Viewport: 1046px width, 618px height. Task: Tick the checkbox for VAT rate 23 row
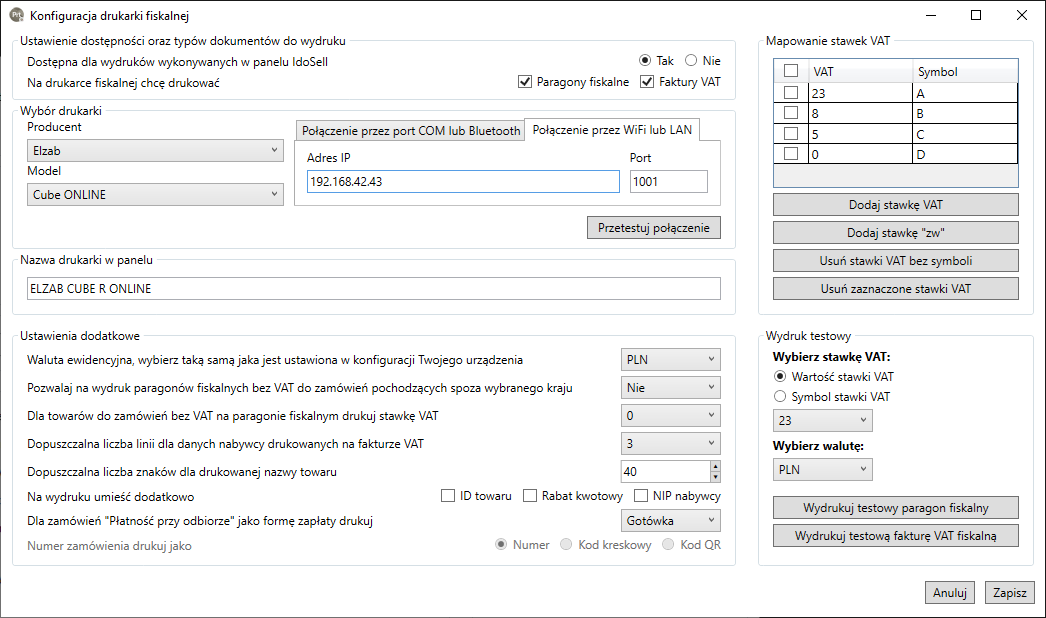click(x=791, y=93)
